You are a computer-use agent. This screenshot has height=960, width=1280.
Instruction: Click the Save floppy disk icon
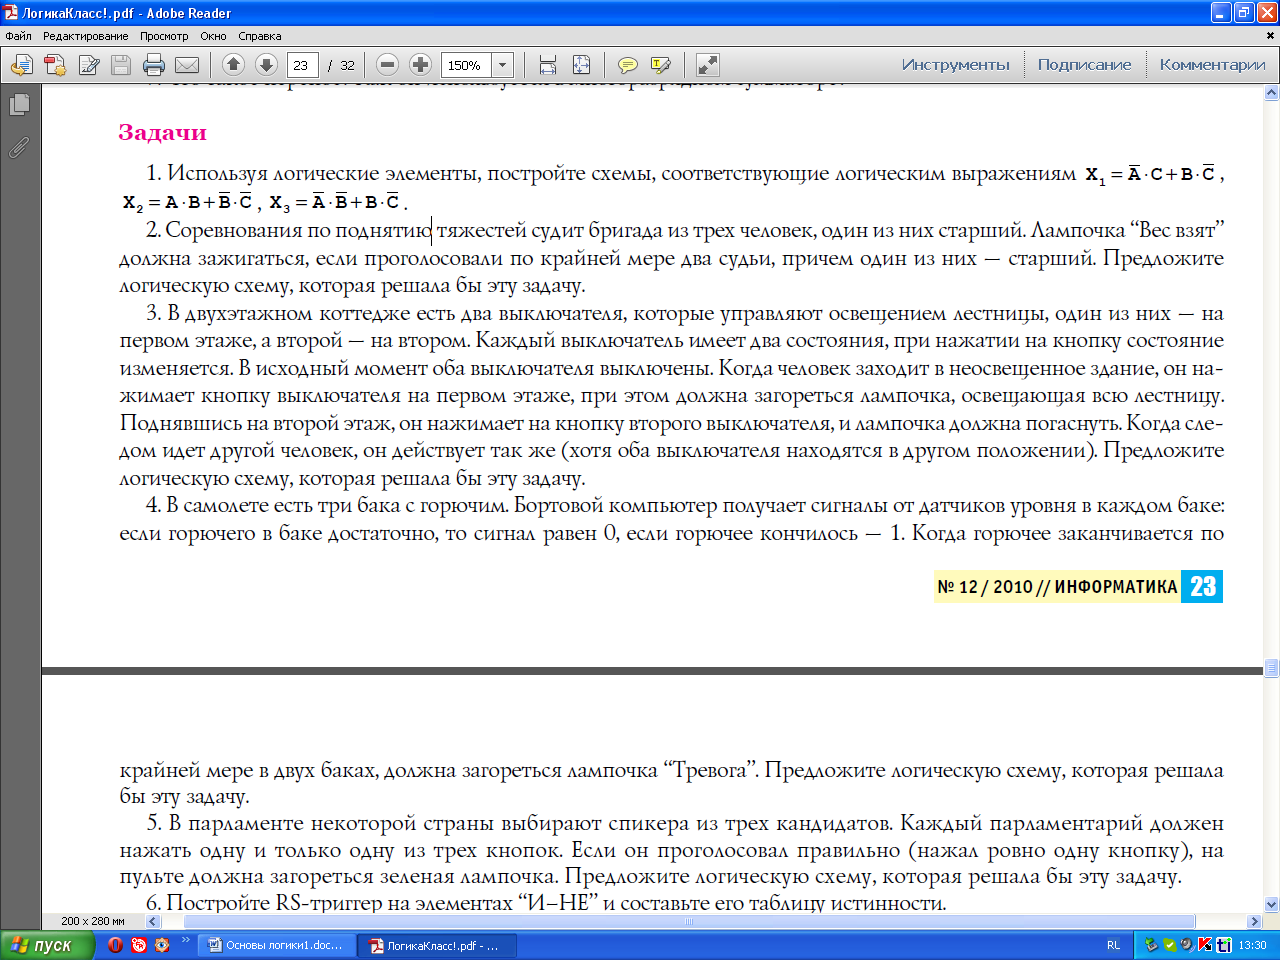(x=121, y=65)
